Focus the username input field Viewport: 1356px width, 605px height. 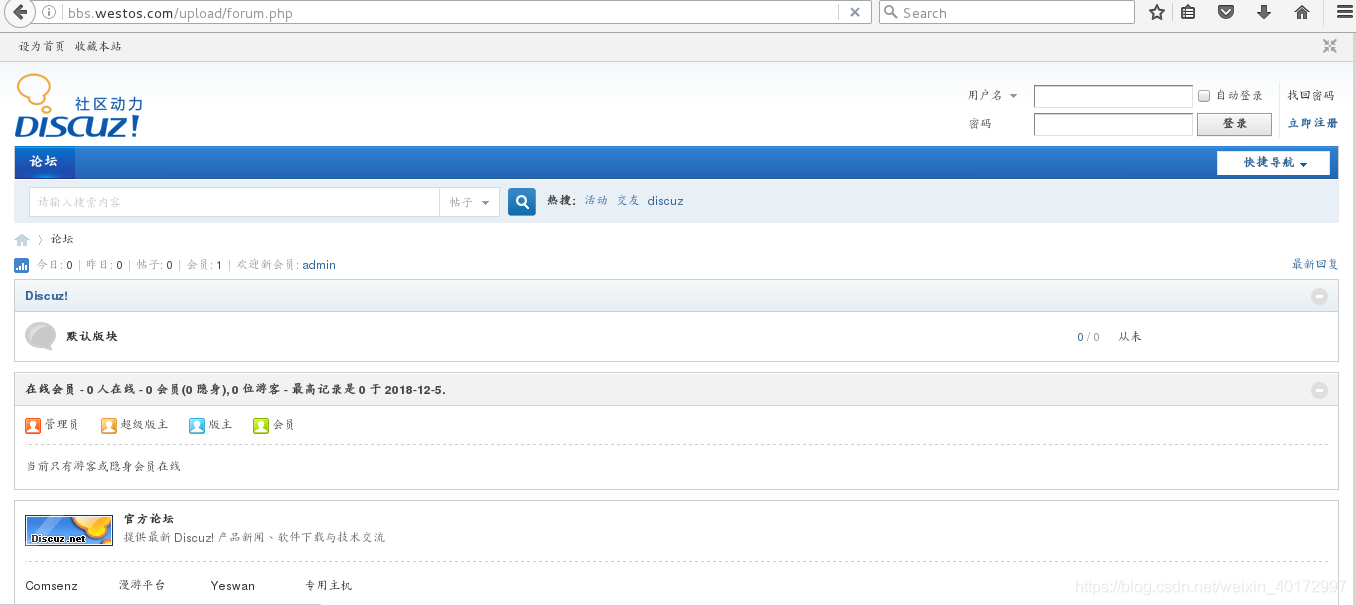click(1113, 96)
